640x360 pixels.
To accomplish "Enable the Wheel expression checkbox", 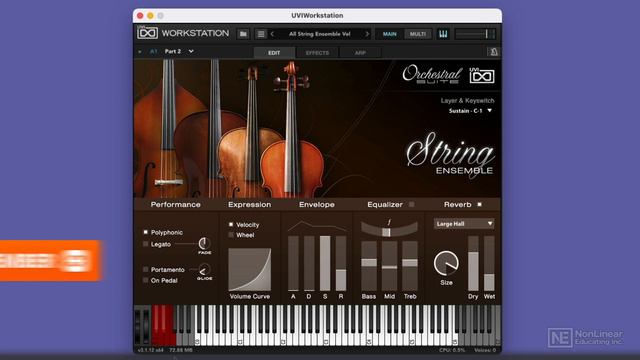I will tap(231, 235).
